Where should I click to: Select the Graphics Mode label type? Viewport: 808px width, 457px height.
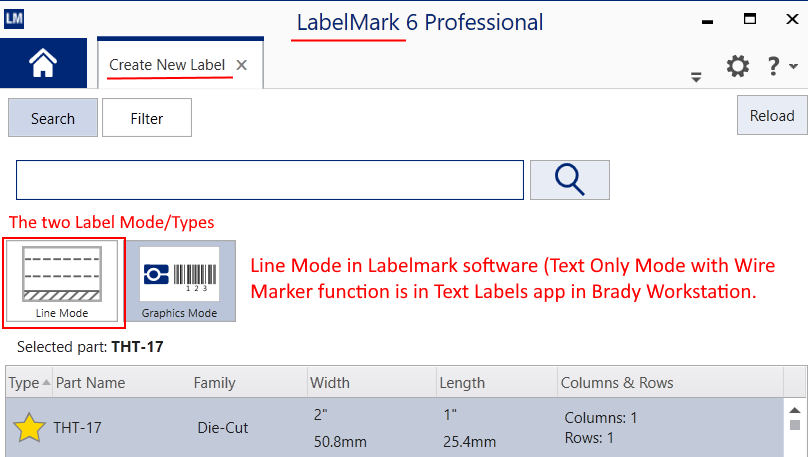click(179, 282)
